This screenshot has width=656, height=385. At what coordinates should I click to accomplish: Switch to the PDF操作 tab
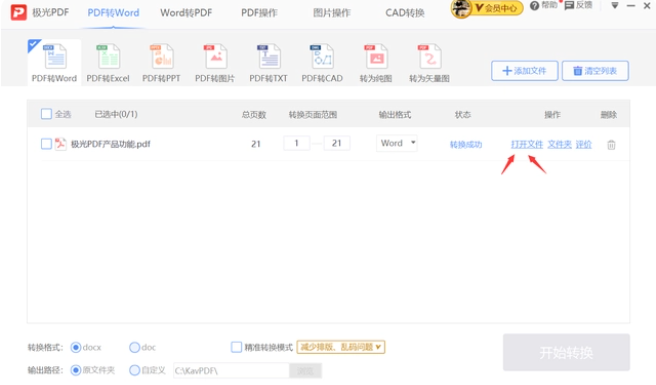point(259,13)
